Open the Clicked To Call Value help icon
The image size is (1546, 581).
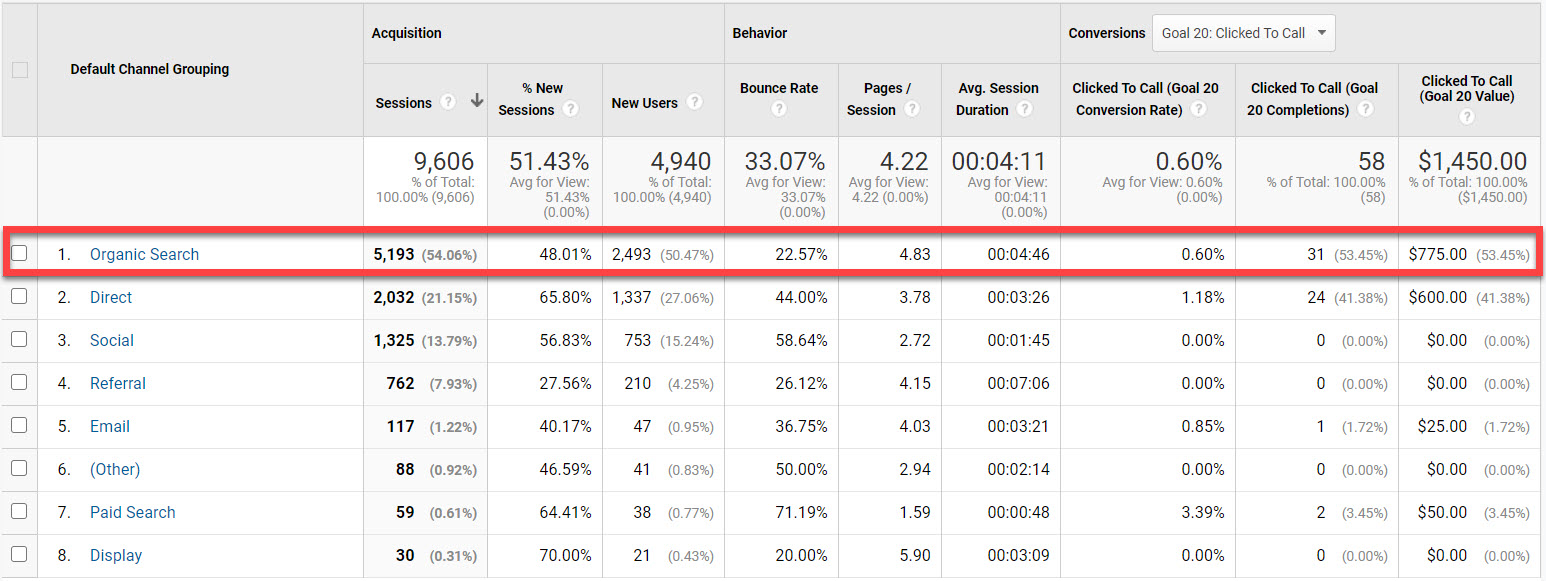click(x=1466, y=116)
